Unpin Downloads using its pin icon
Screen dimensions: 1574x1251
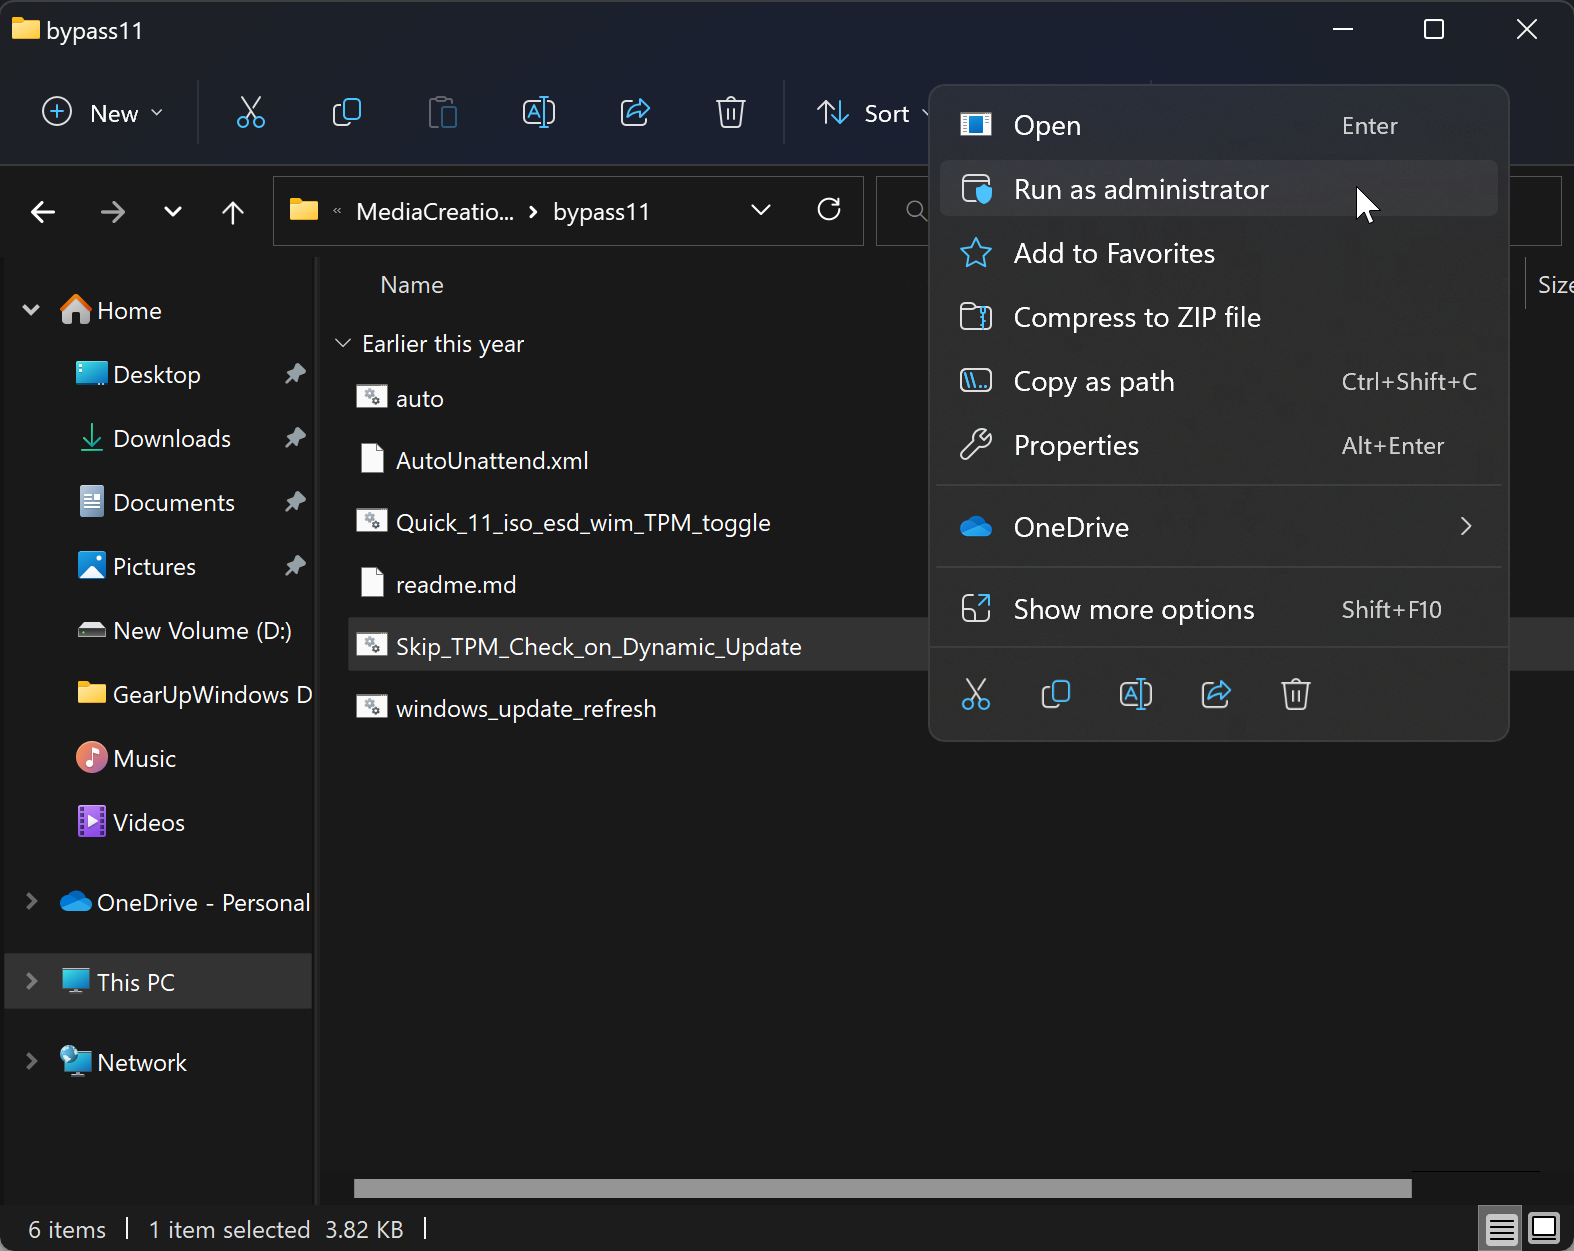pos(295,438)
